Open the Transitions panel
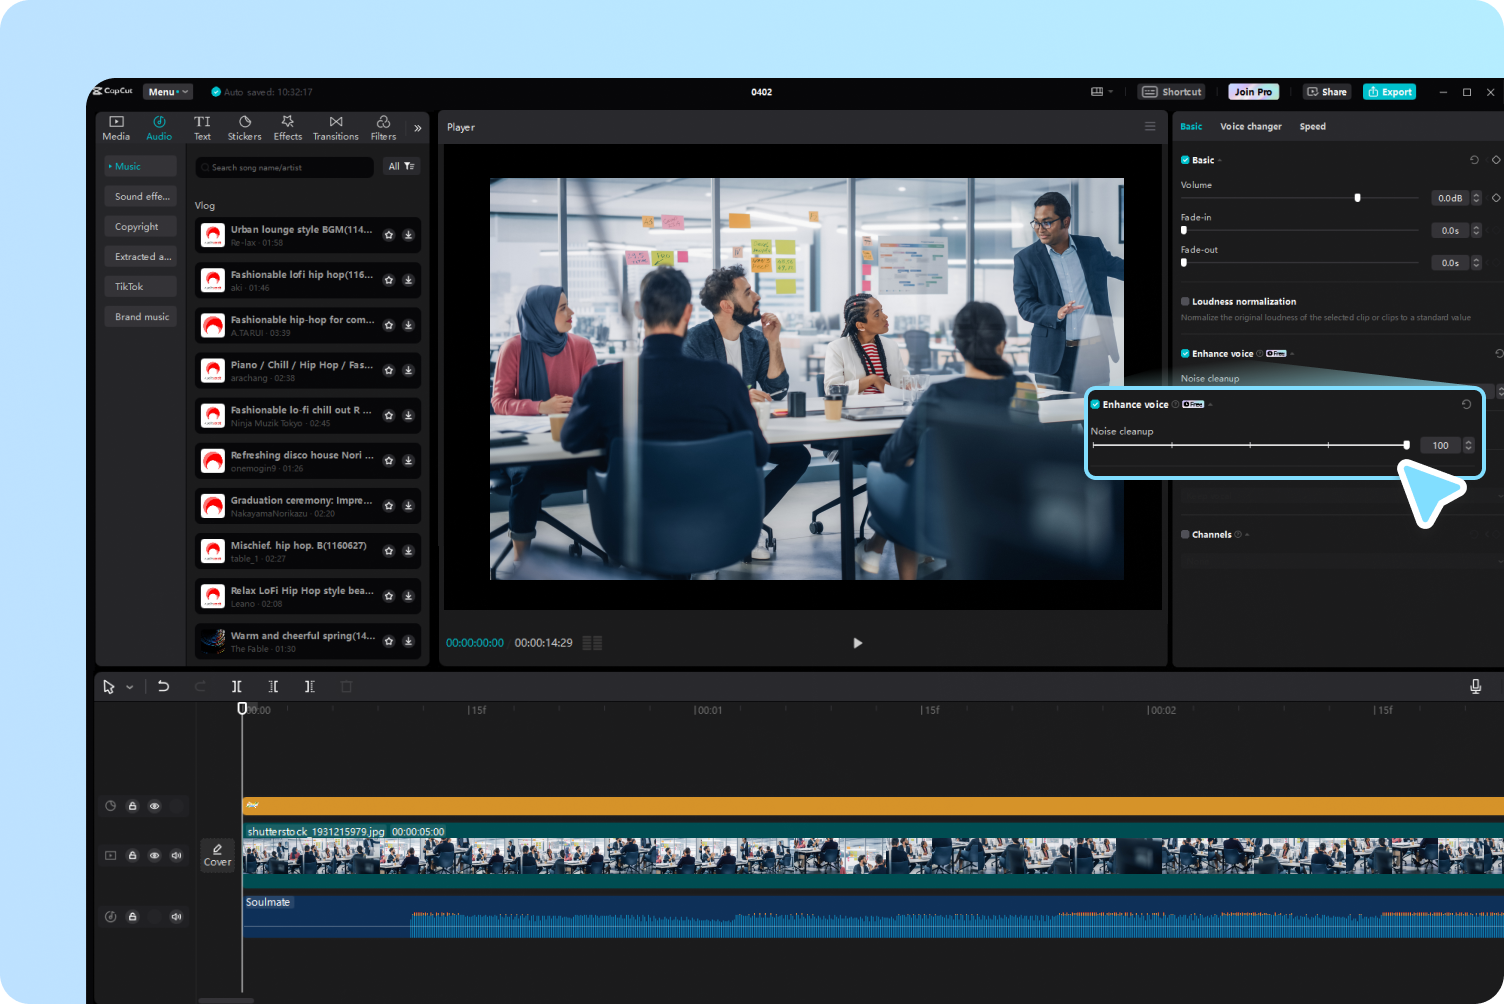Image resolution: width=1504 pixels, height=1004 pixels. pos(336,128)
